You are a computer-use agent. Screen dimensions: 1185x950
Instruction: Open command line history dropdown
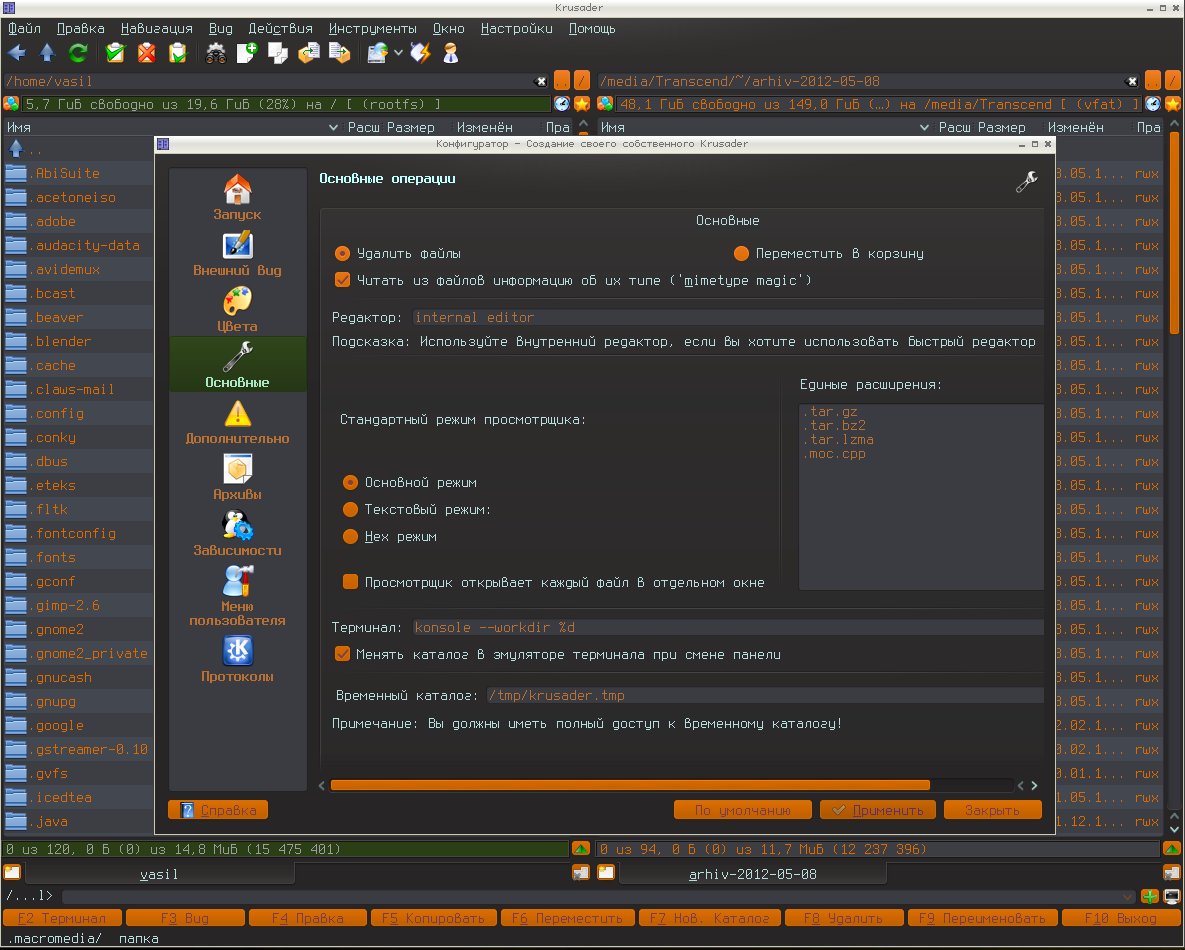coord(1128,897)
